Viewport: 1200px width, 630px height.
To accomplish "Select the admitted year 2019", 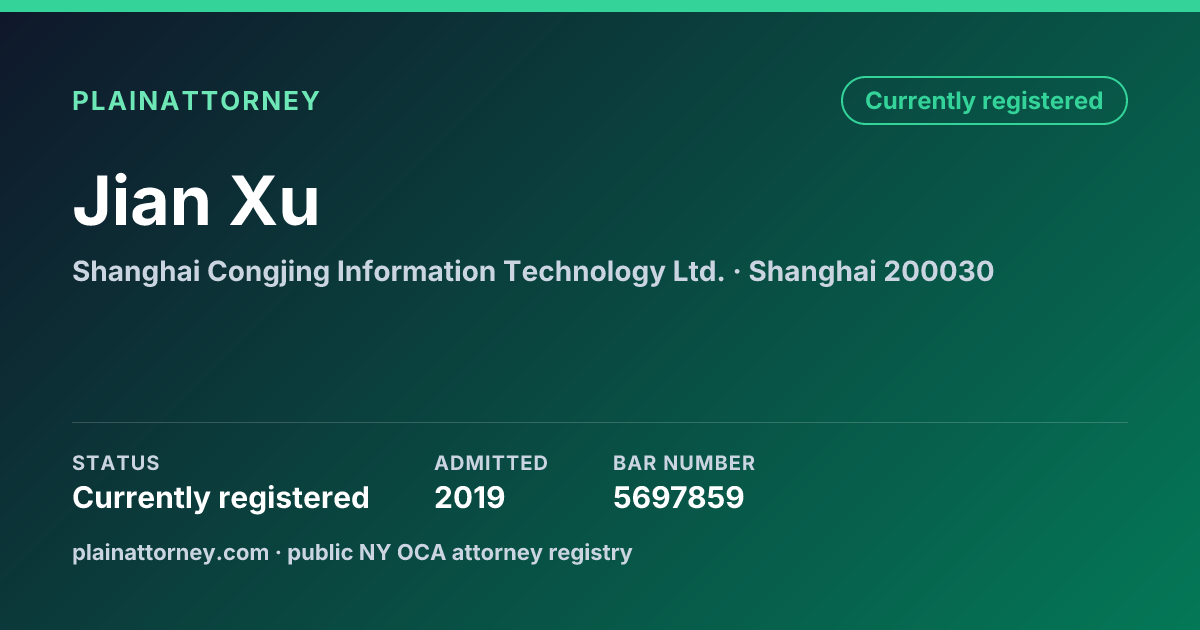I will pos(470,497).
